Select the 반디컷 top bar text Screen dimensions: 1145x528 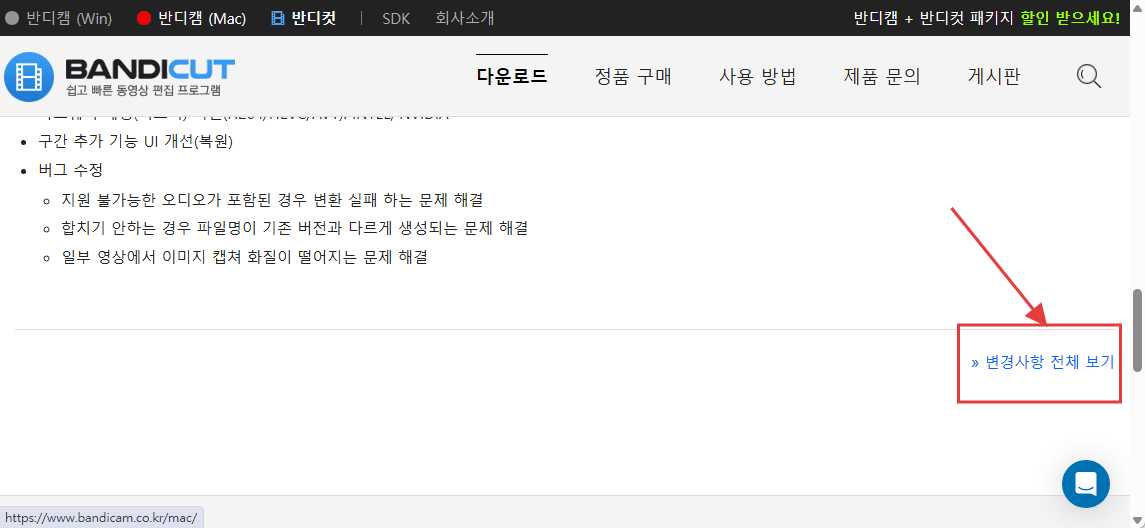click(x=313, y=18)
